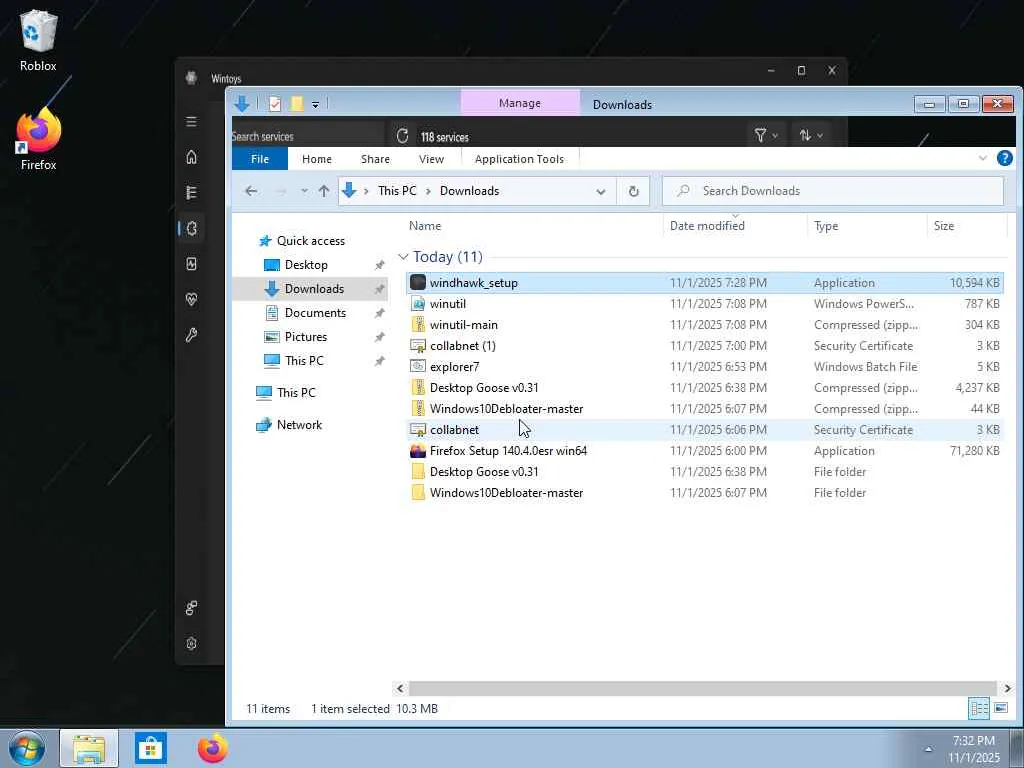Open the Home ribbon tab
1024x768 pixels.
coord(317,159)
